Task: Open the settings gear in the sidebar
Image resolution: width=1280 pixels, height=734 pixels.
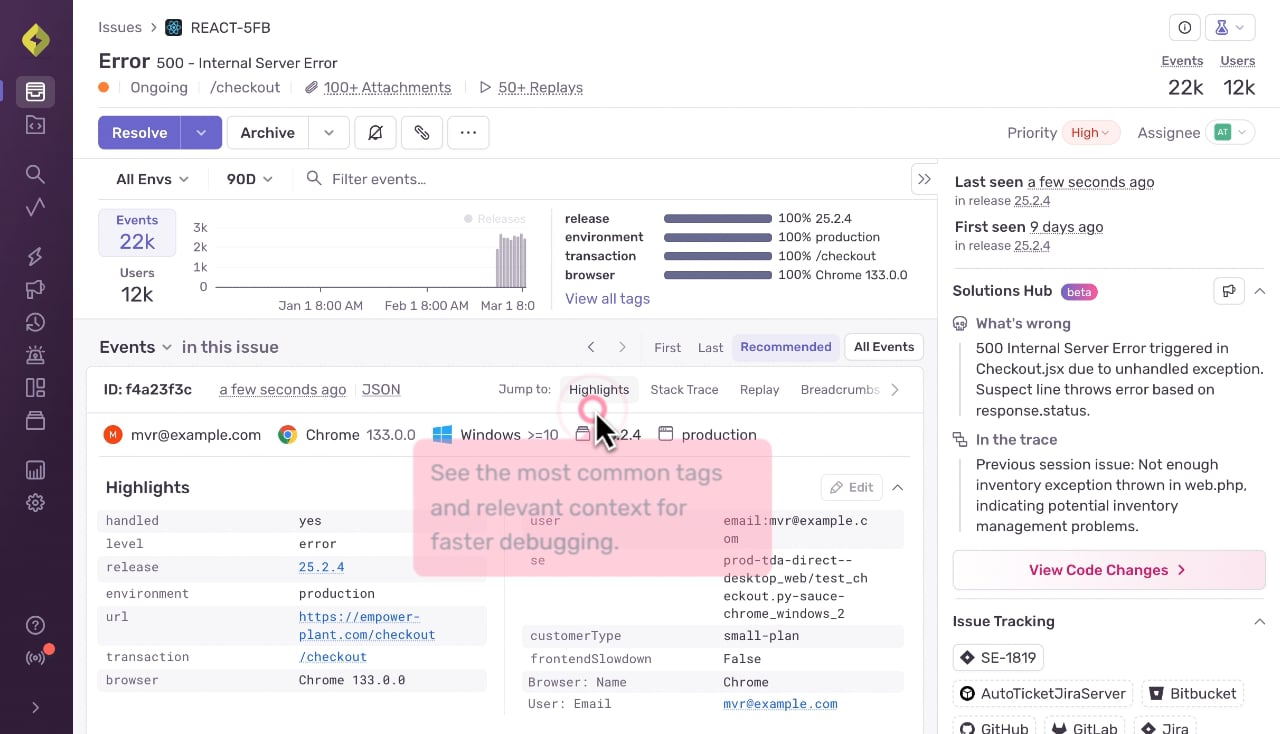Action: 35,502
